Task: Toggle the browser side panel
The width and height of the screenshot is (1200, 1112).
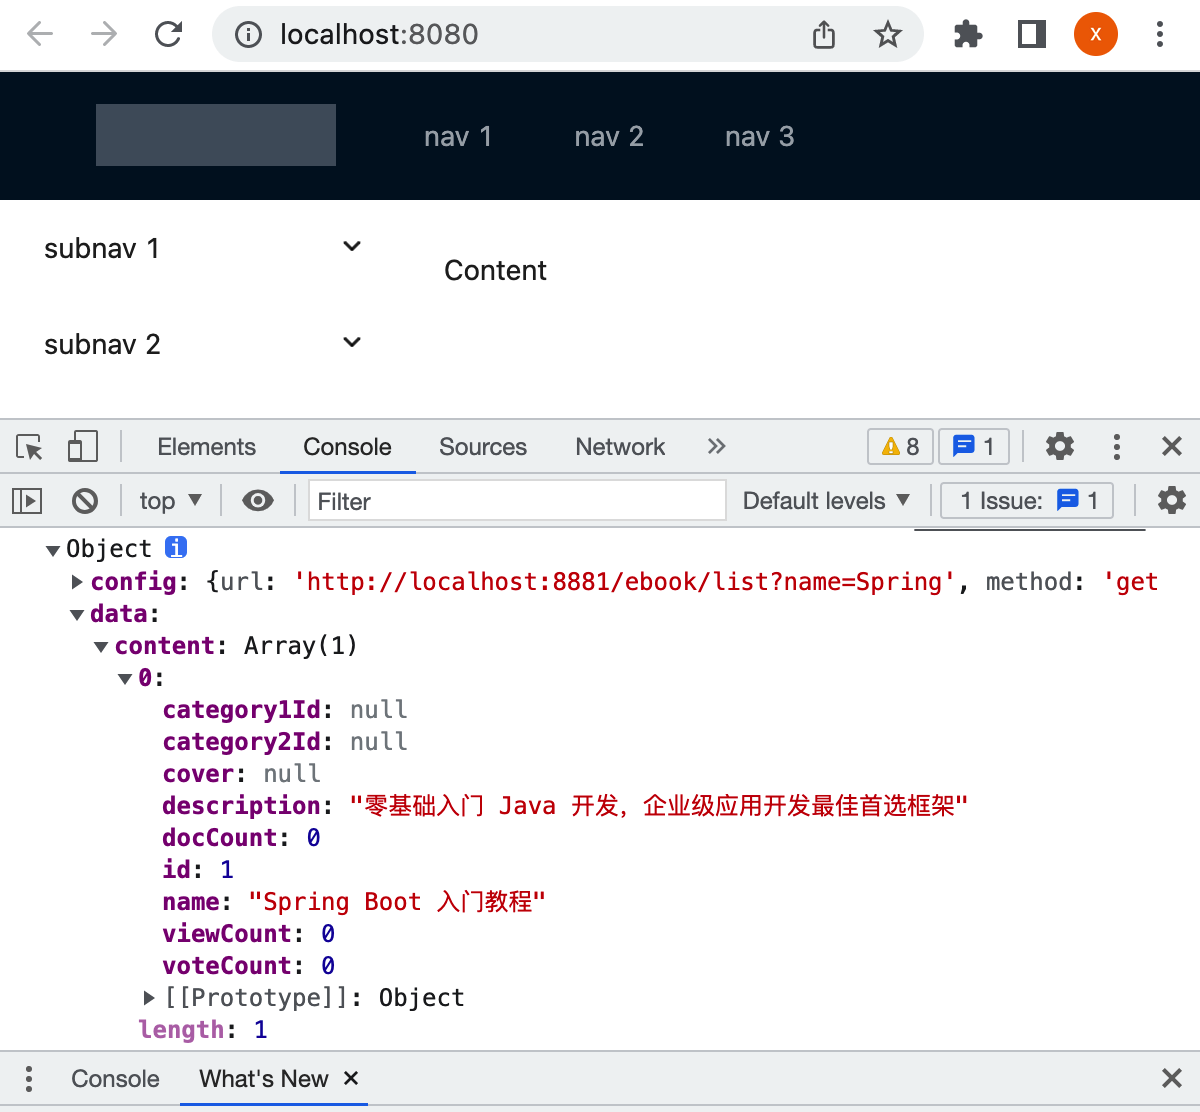Action: tap(1032, 35)
